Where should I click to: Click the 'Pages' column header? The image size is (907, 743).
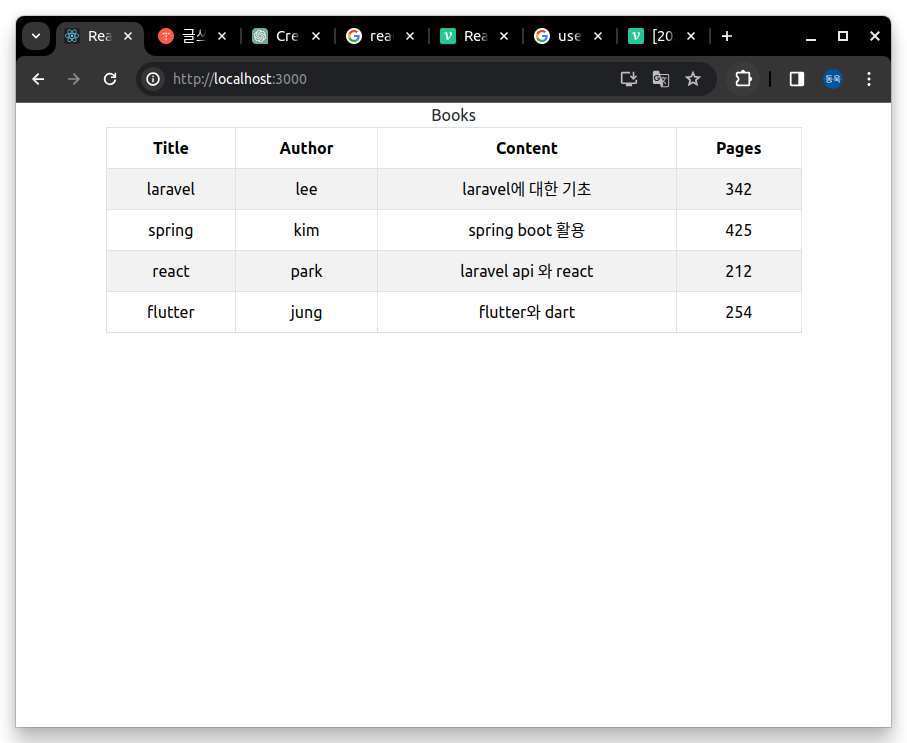point(739,148)
